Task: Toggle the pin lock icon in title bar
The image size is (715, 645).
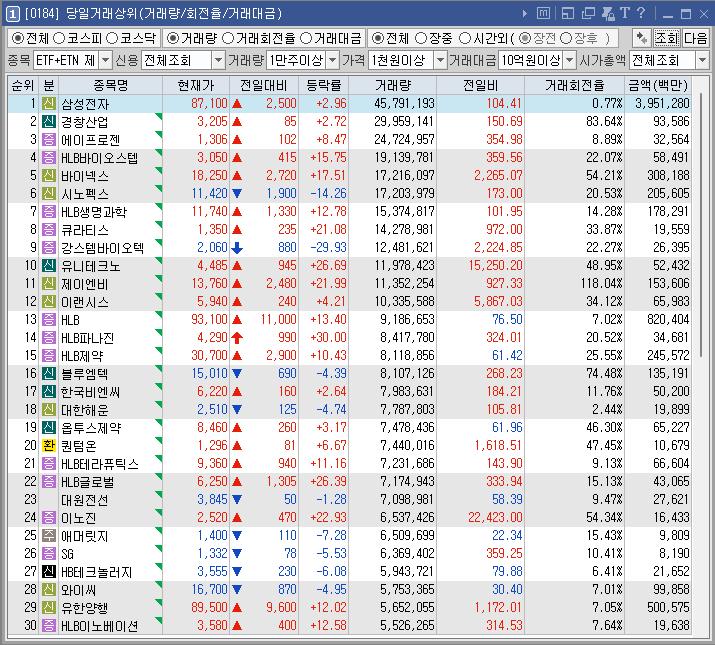Action: pyautogui.click(x=608, y=14)
